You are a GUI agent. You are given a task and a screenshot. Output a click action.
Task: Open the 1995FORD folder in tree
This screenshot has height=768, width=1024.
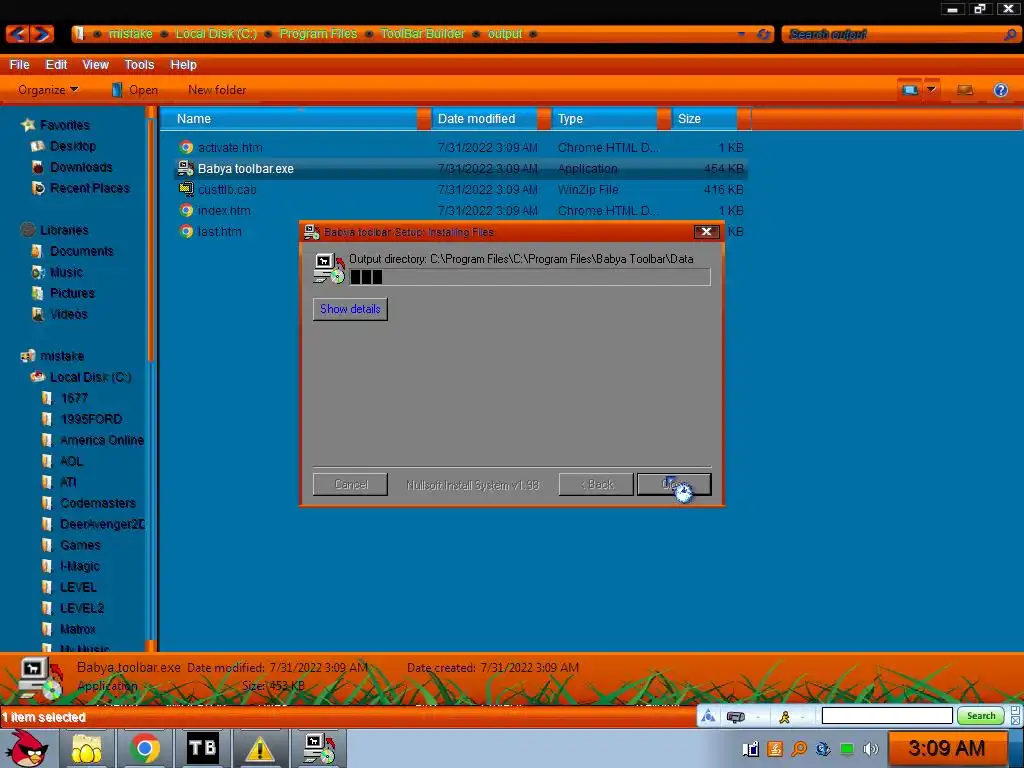91,419
